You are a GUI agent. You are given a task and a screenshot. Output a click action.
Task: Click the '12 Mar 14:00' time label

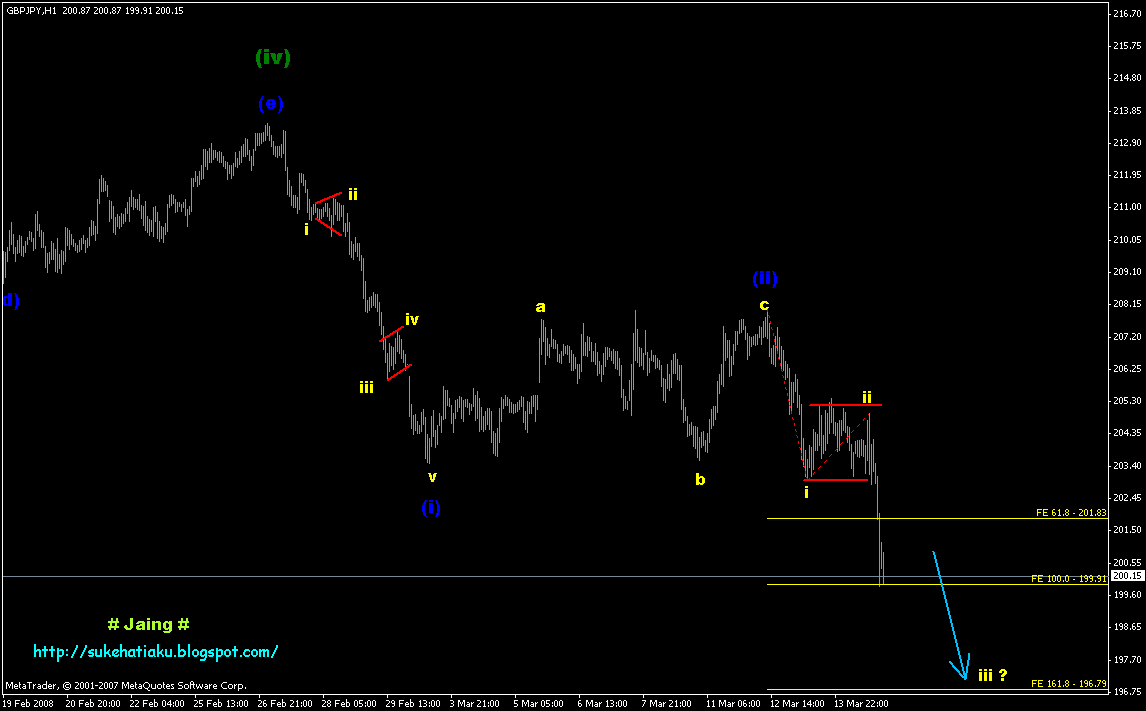point(797,704)
